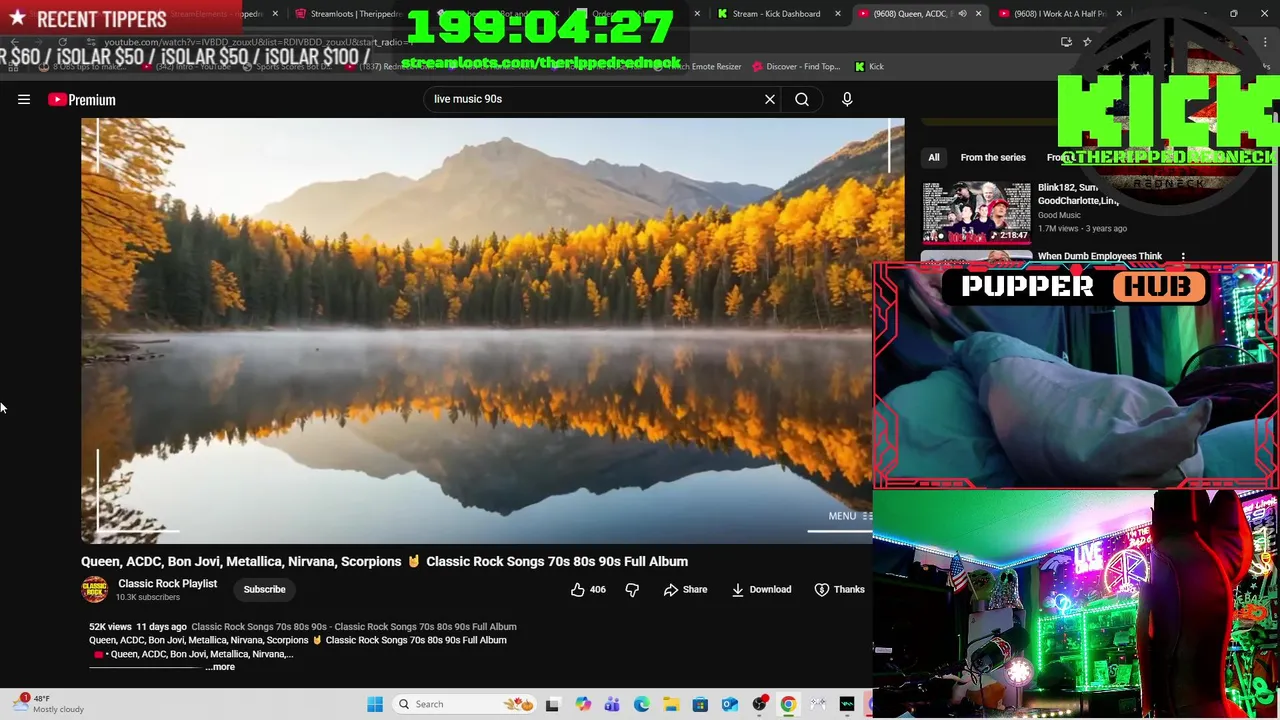Open the Classic Rock Playlist channel avatar
This screenshot has height=720, width=1280.
tap(95, 589)
